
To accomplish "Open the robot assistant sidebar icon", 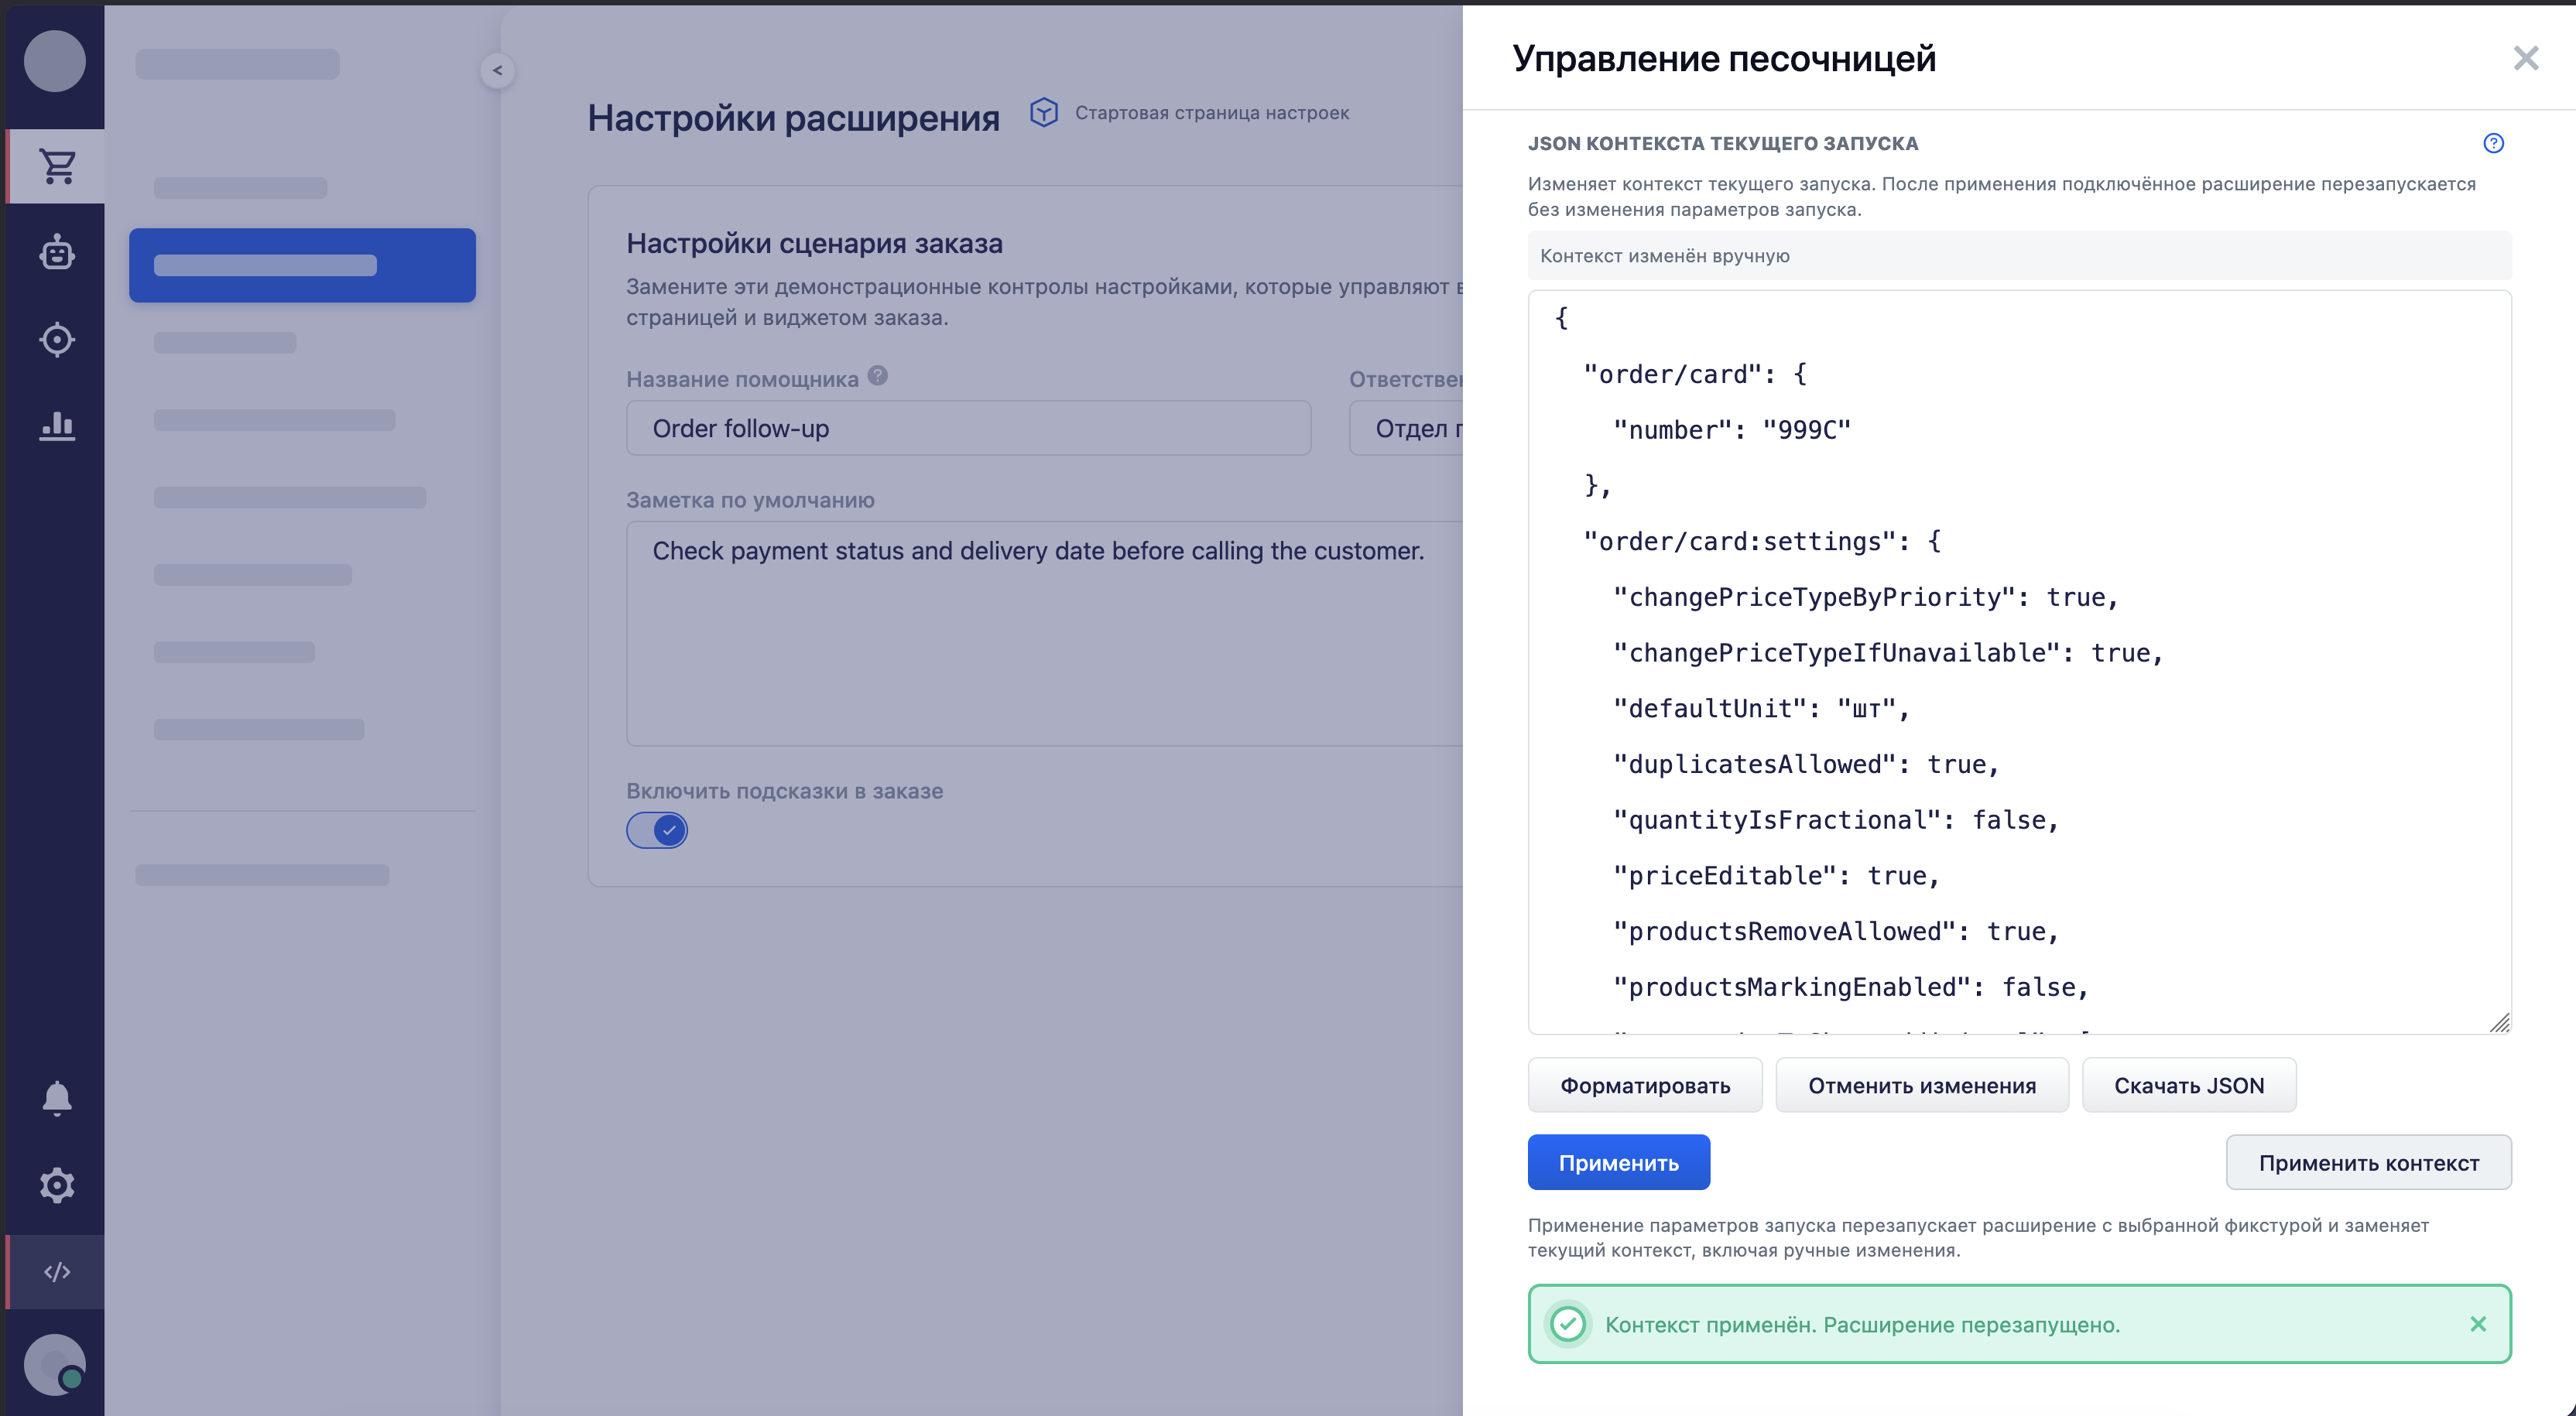I will coord(57,252).
